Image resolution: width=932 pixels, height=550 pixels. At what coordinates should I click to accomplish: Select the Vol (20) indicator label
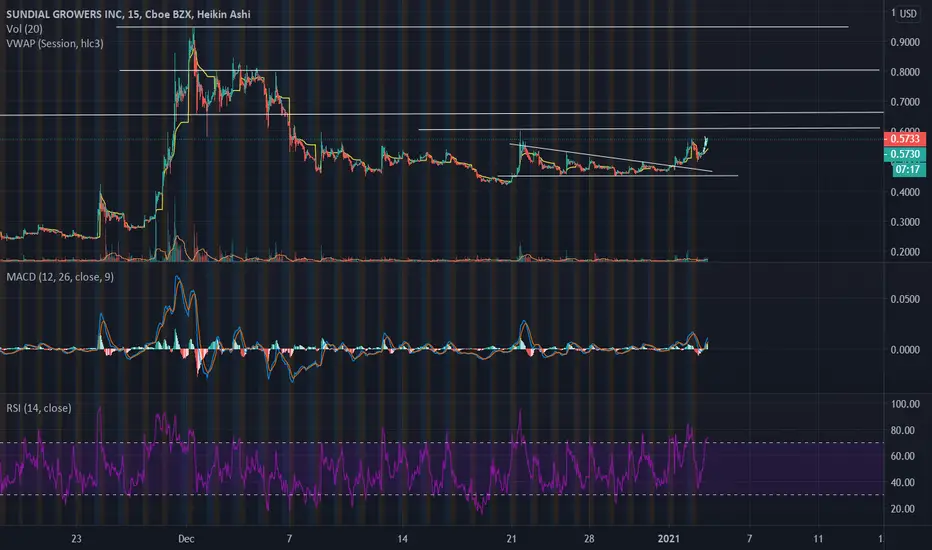pos(24,29)
